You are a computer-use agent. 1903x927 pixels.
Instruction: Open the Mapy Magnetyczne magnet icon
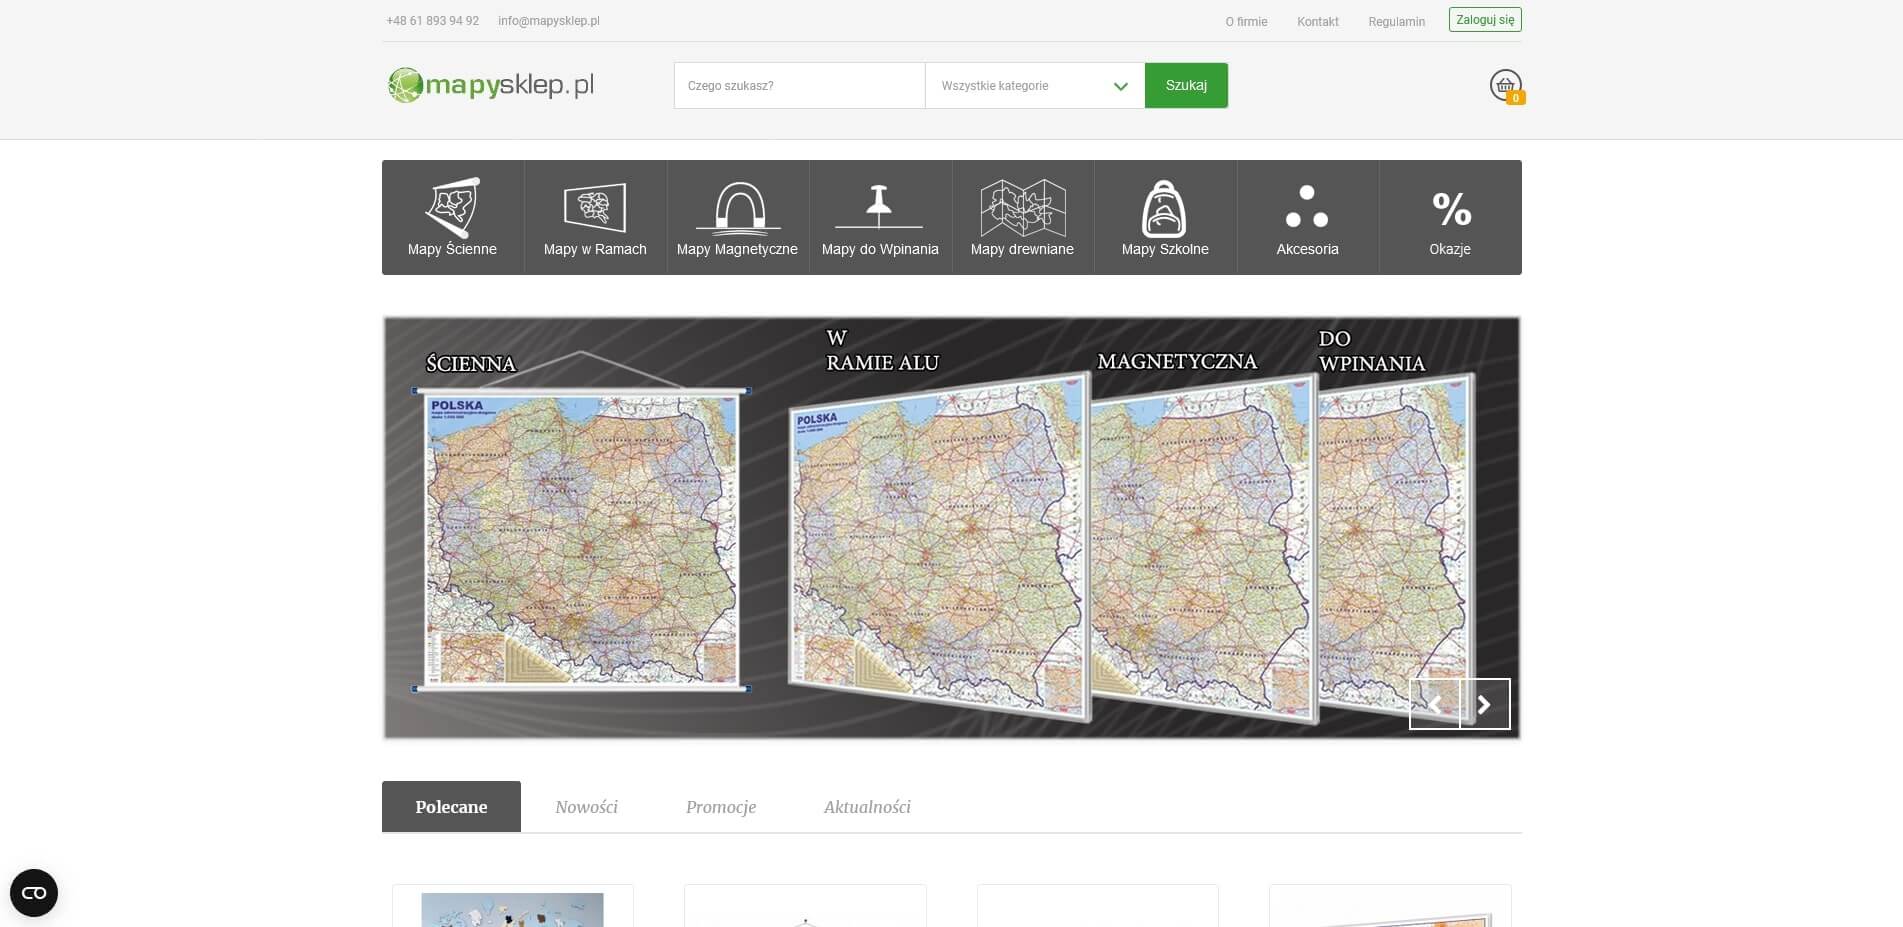[x=738, y=207]
